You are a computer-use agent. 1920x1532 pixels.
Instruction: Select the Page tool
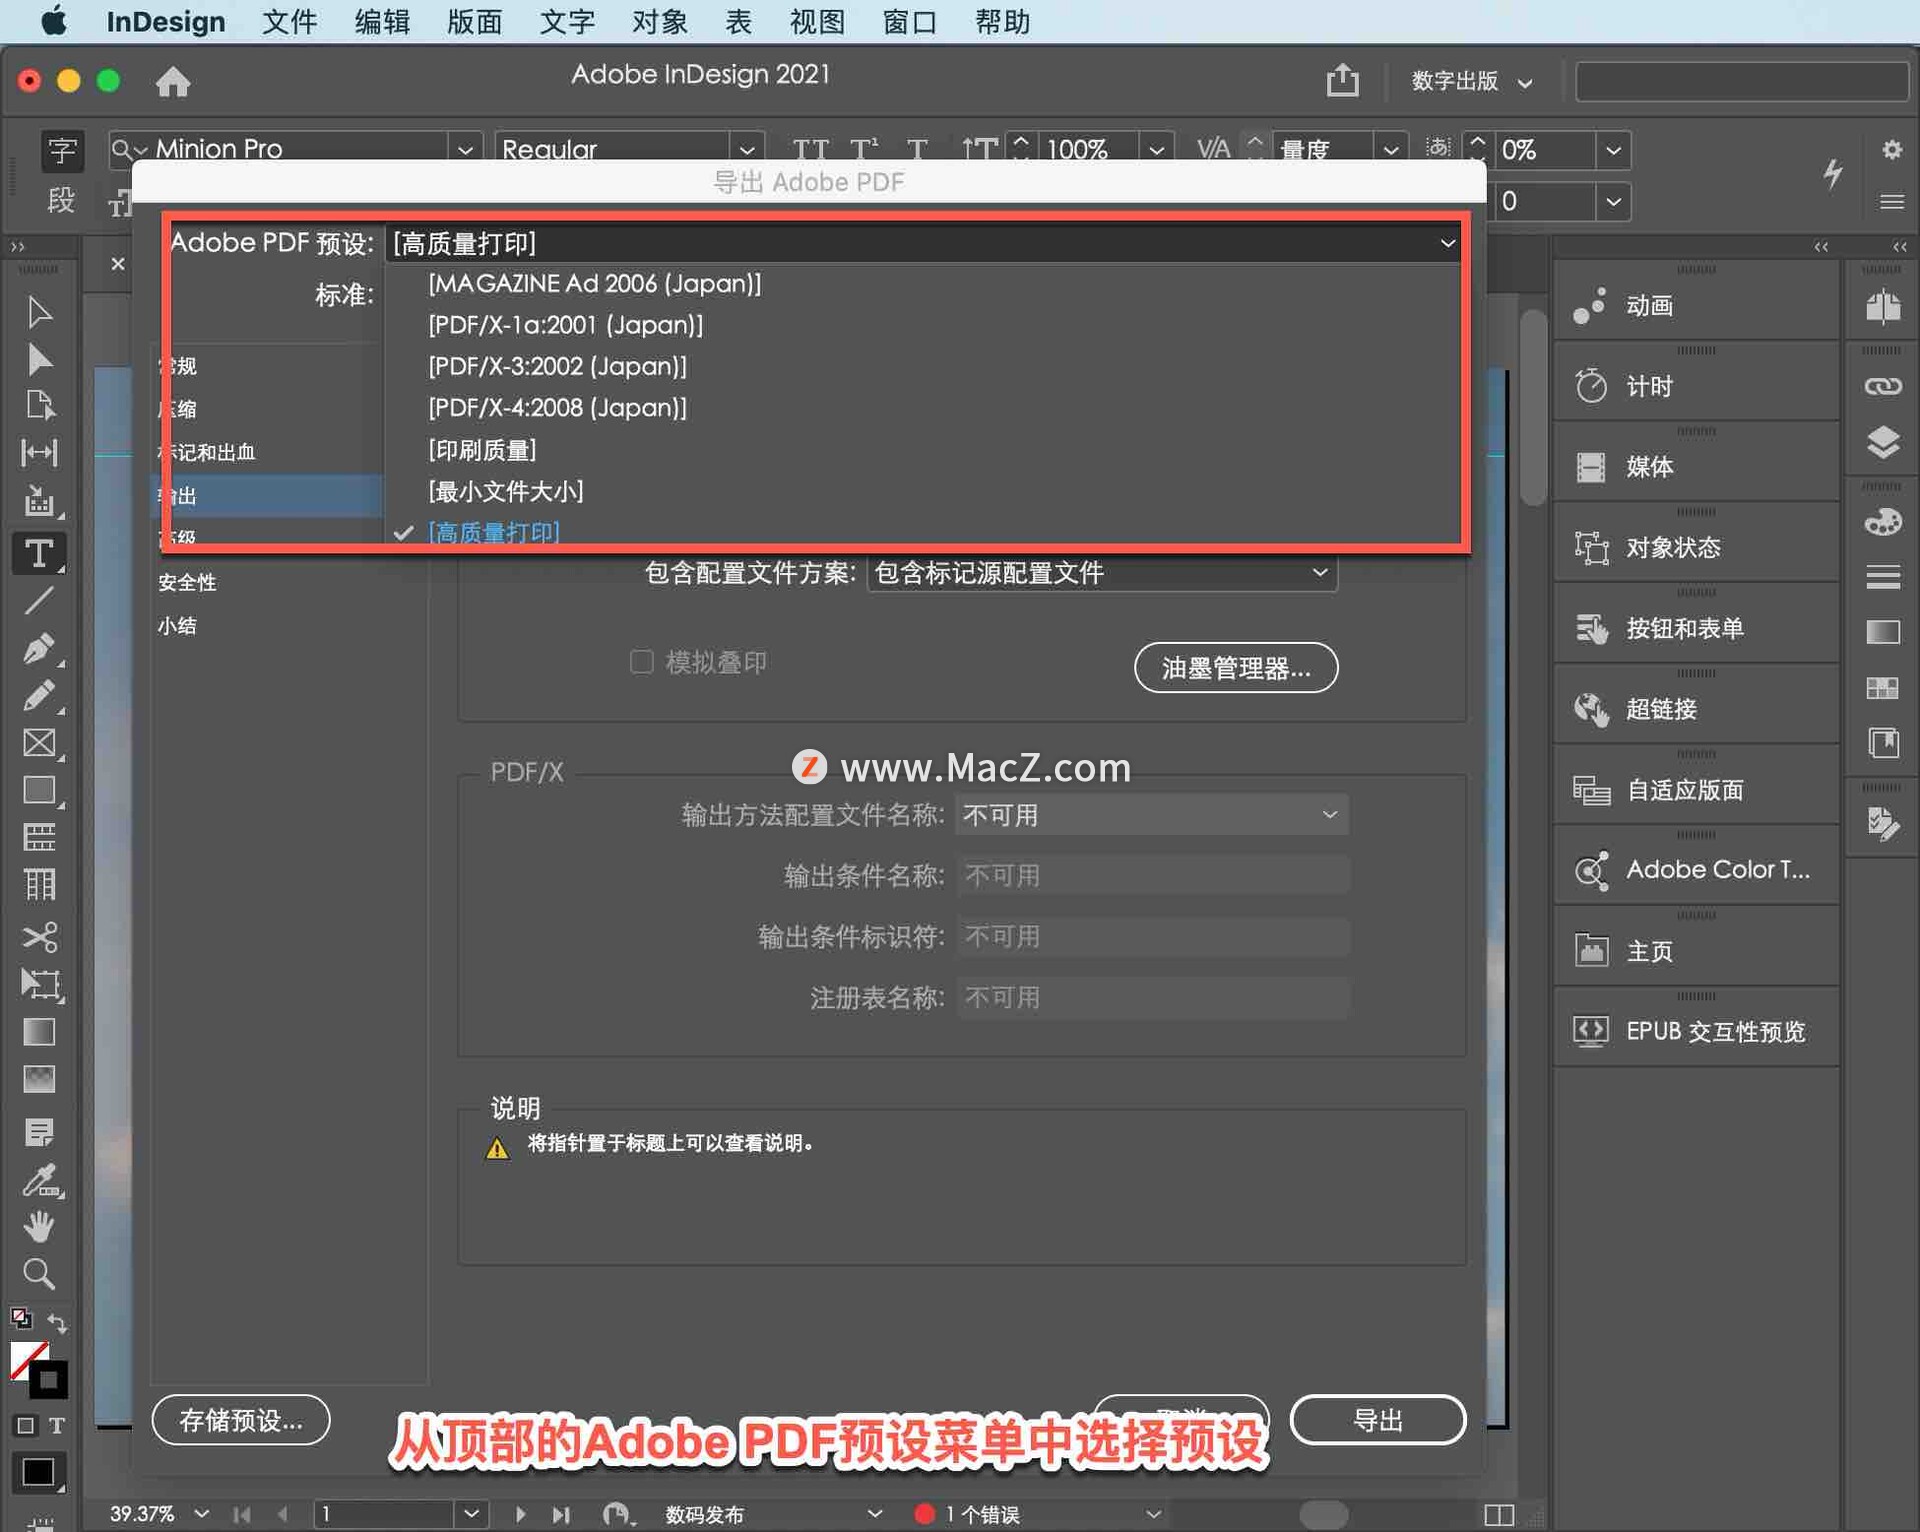click(39, 405)
